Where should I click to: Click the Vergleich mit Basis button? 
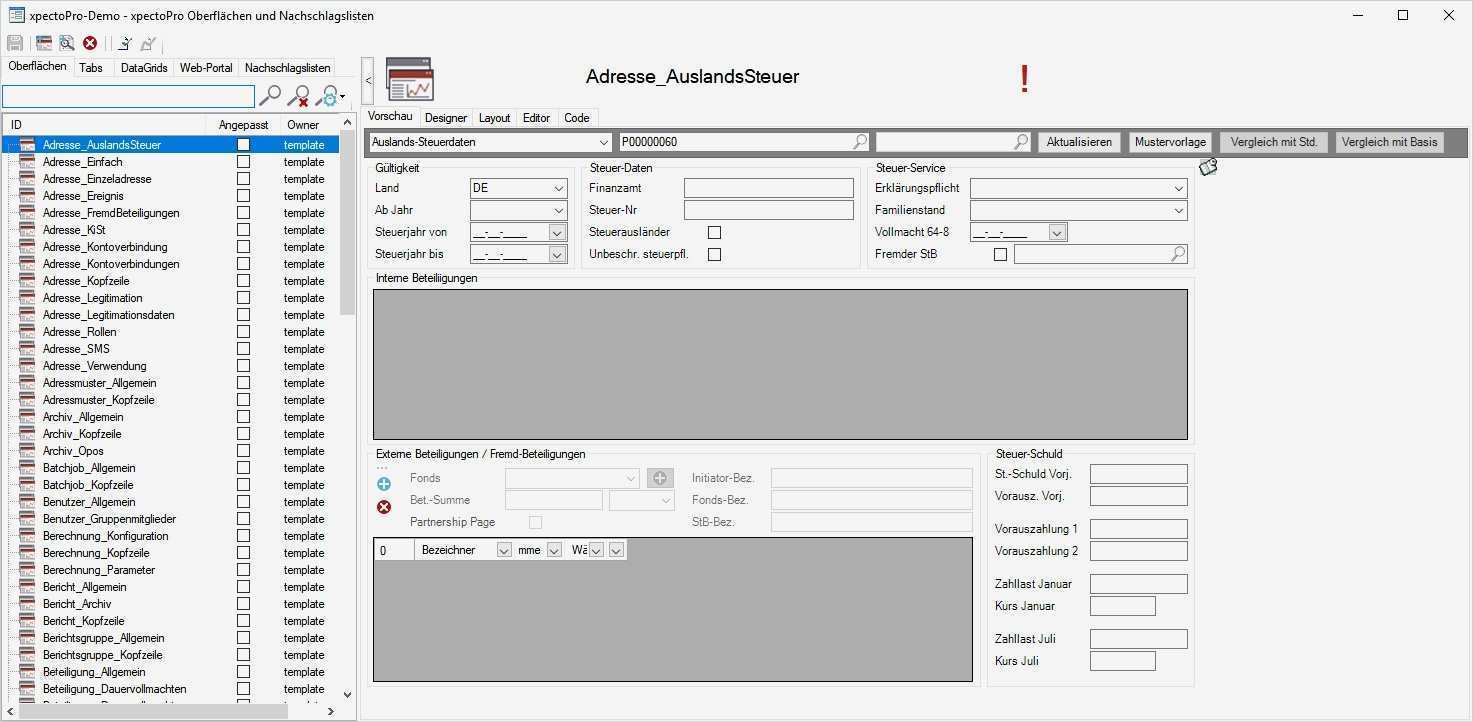(x=1390, y=142)
